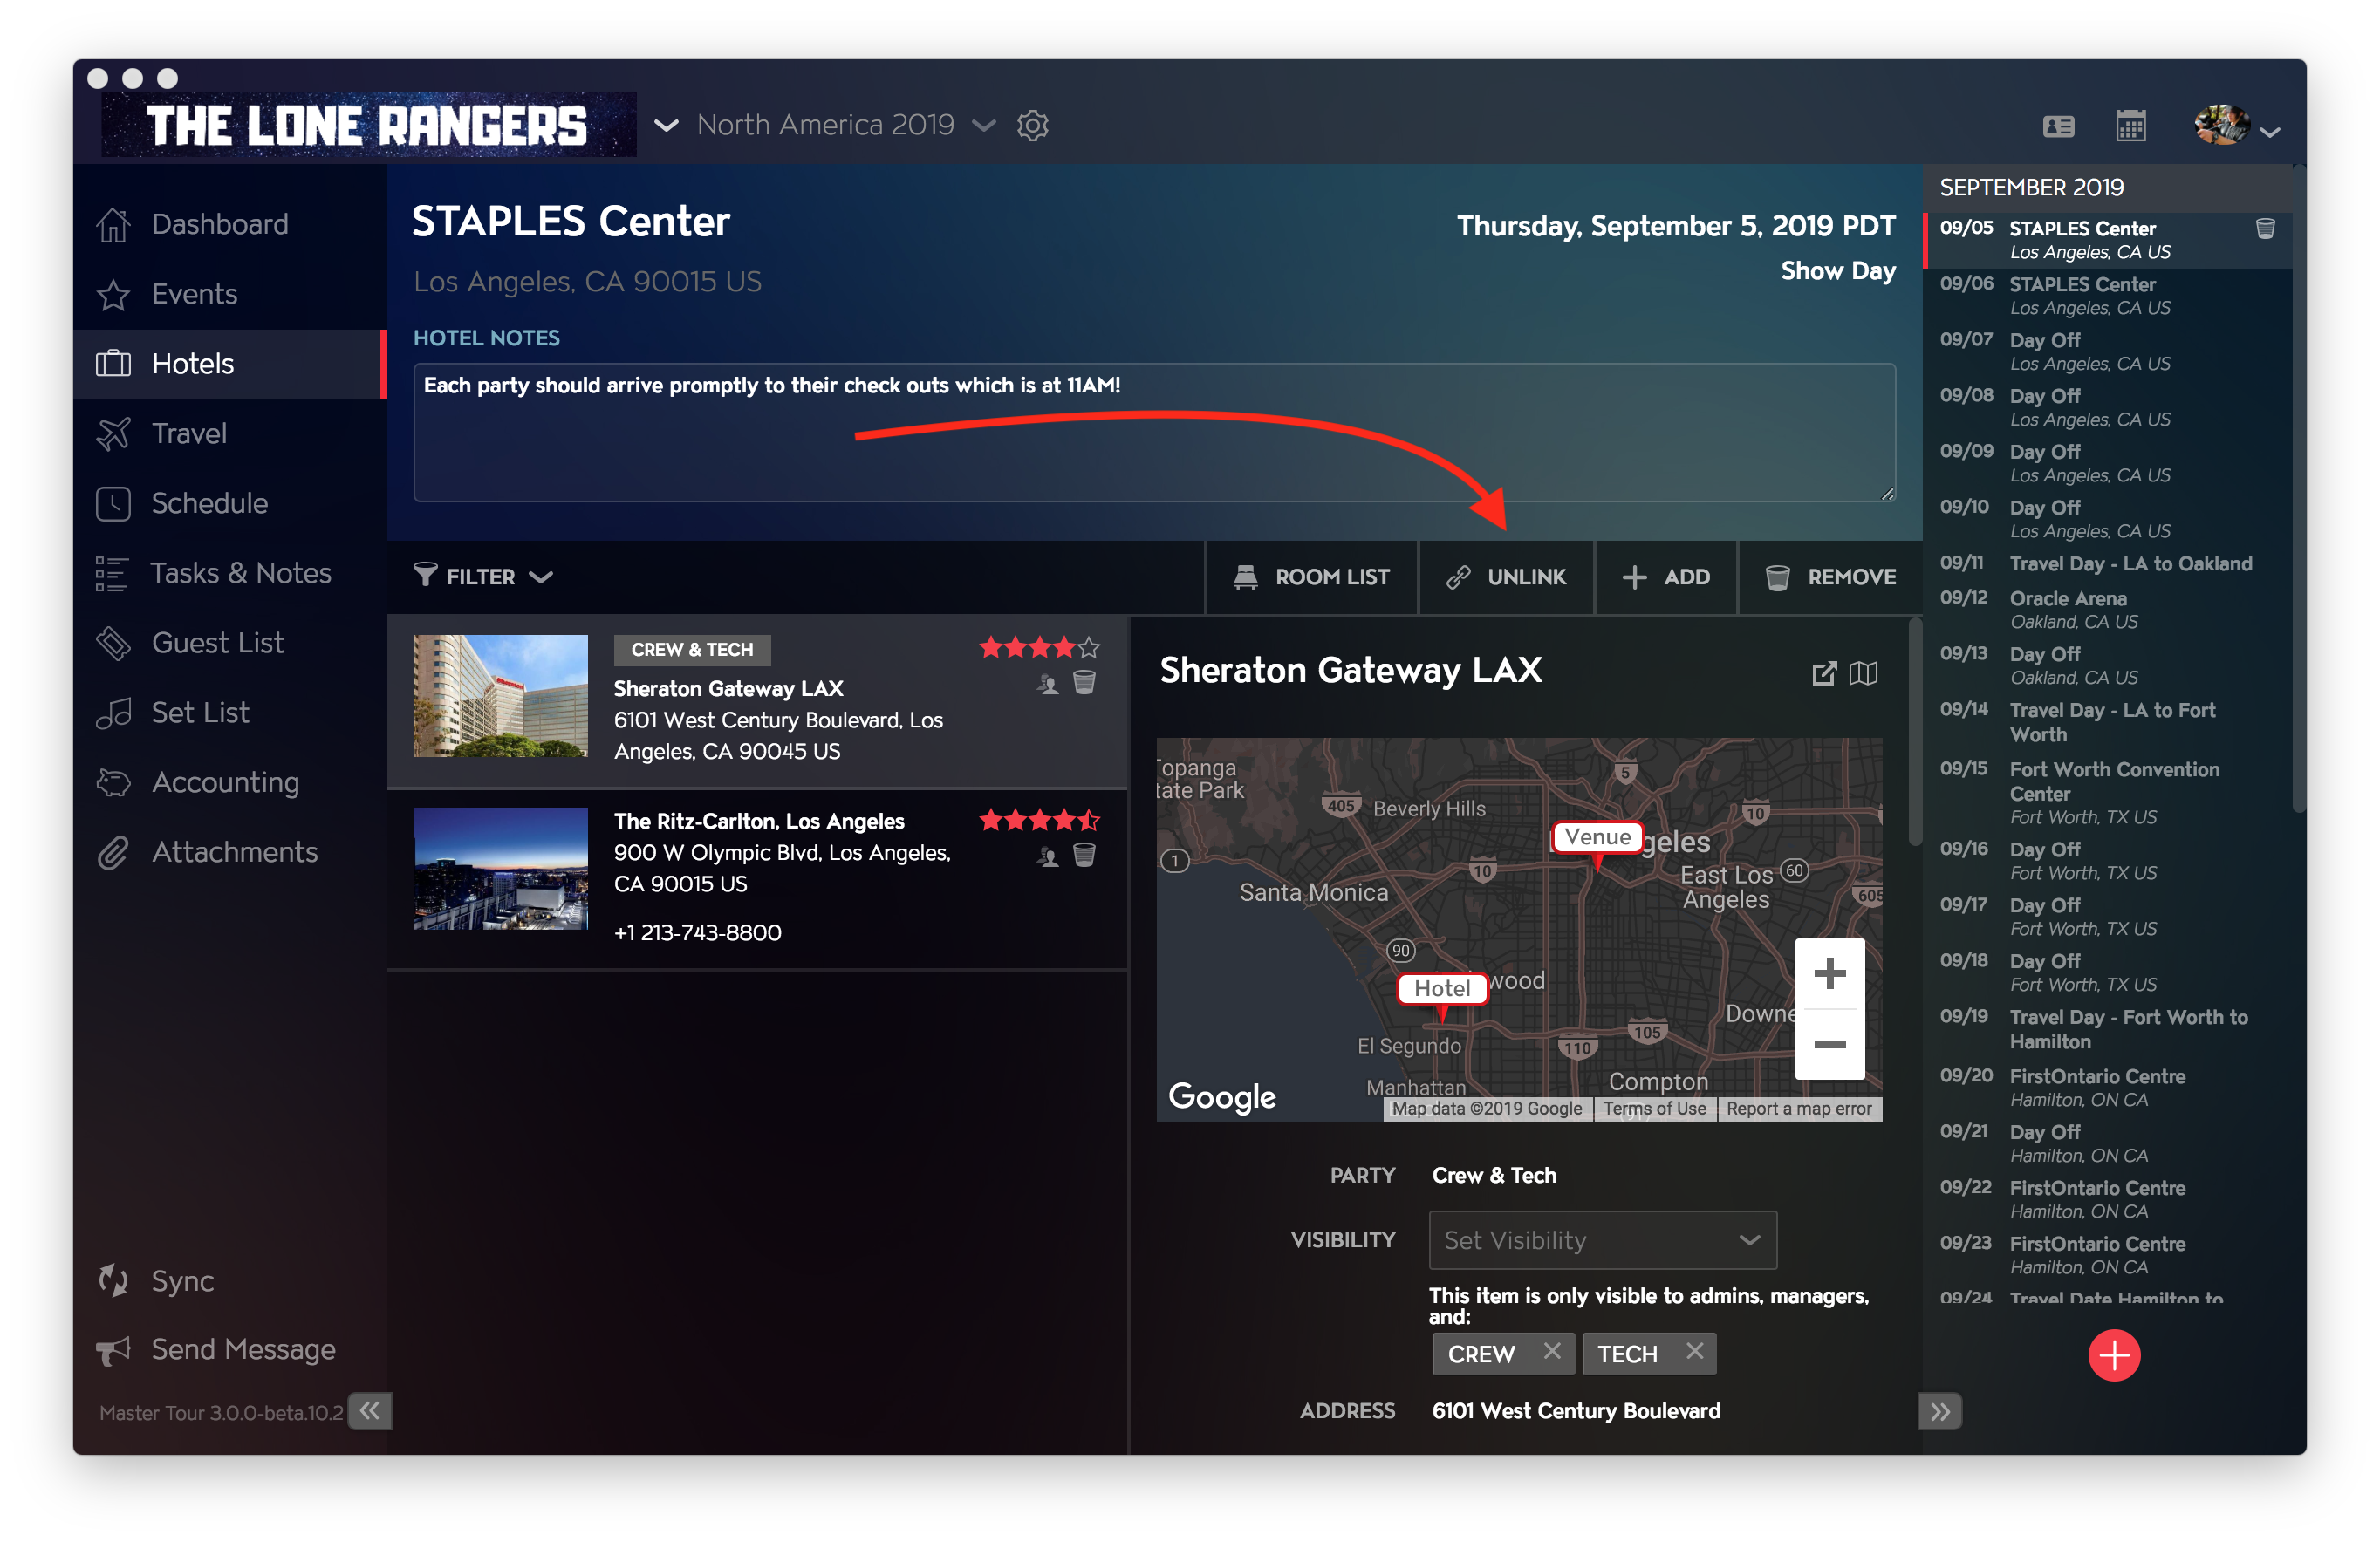Click the details panel scrollbar
The image size is (2380, 1542).
pos(1914,732)
